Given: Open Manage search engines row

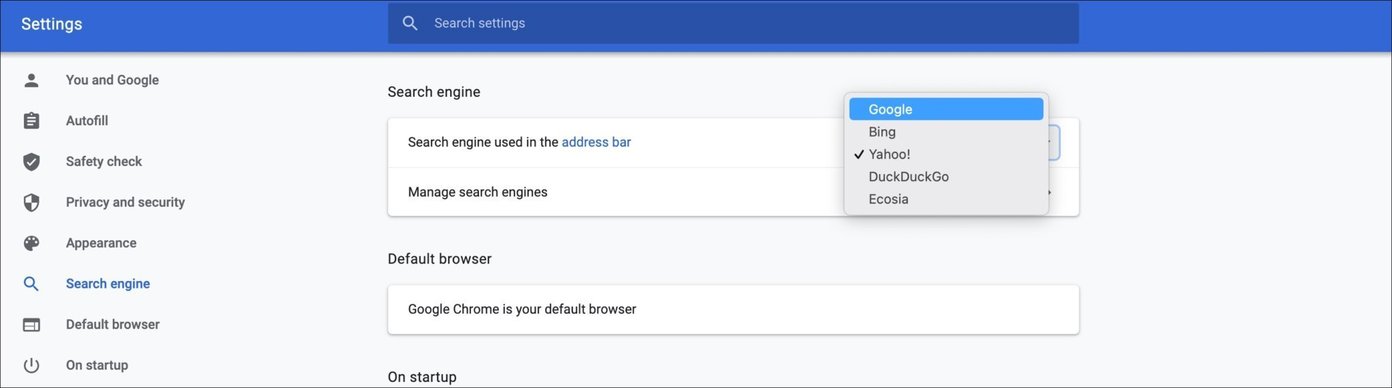Looking at the screenshot, I should (x=733, y=192).
